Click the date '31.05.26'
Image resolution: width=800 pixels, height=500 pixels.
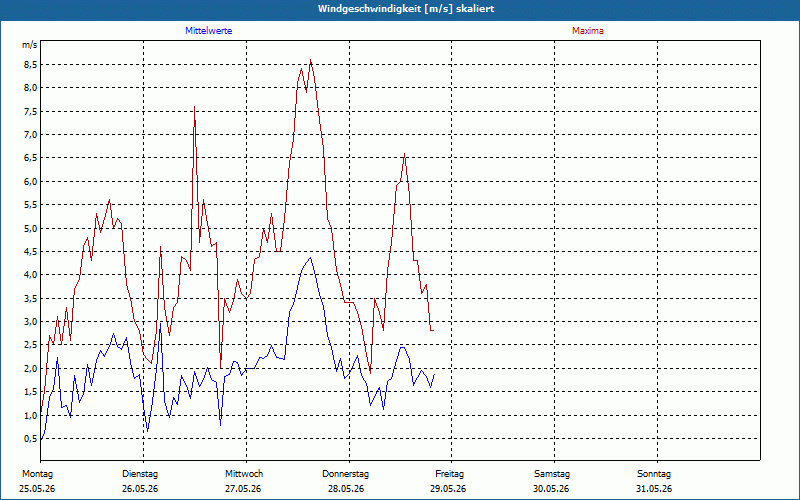point(654,489)
